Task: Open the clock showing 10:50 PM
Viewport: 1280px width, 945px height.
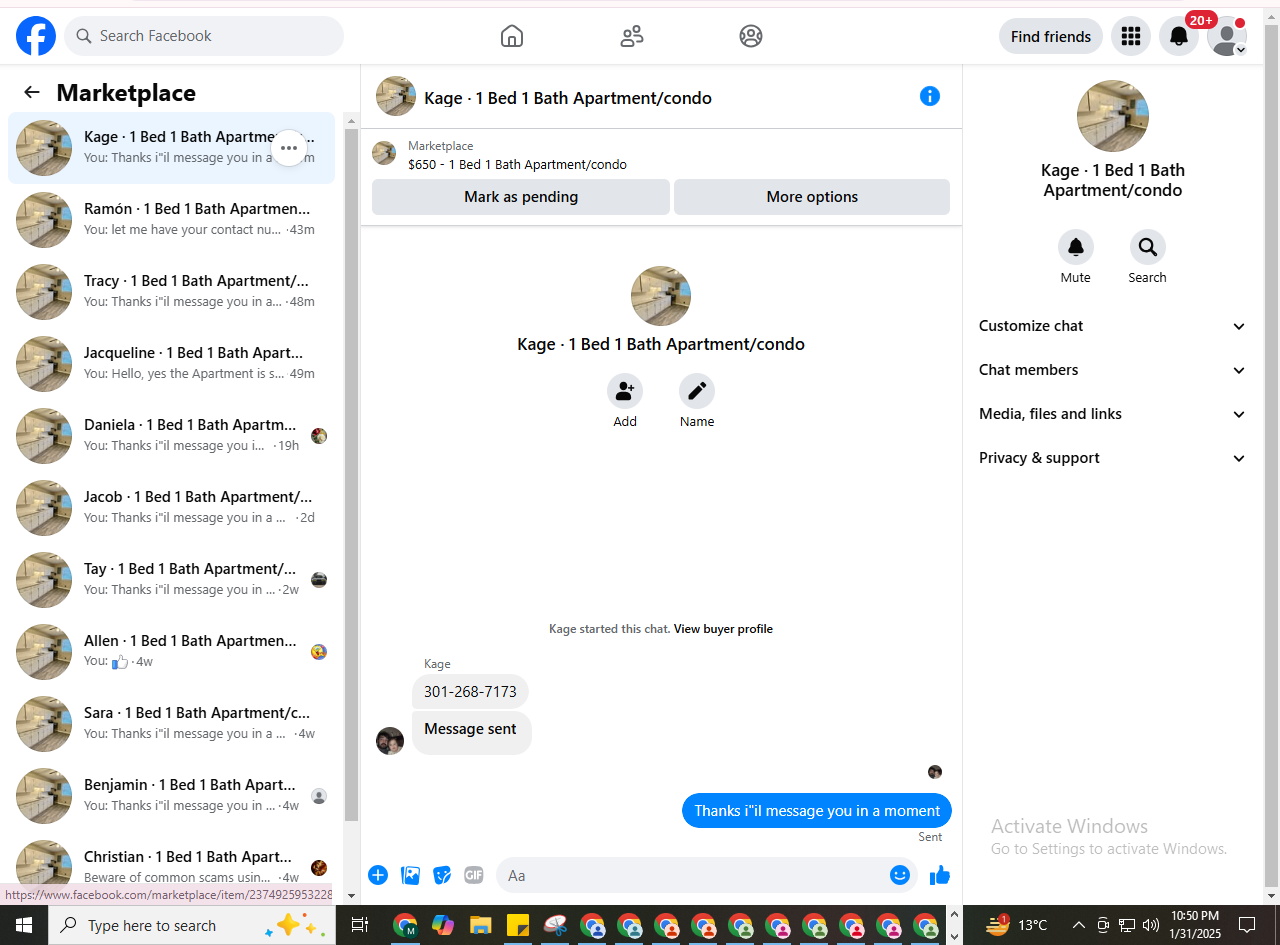Action: (1195, 925)
